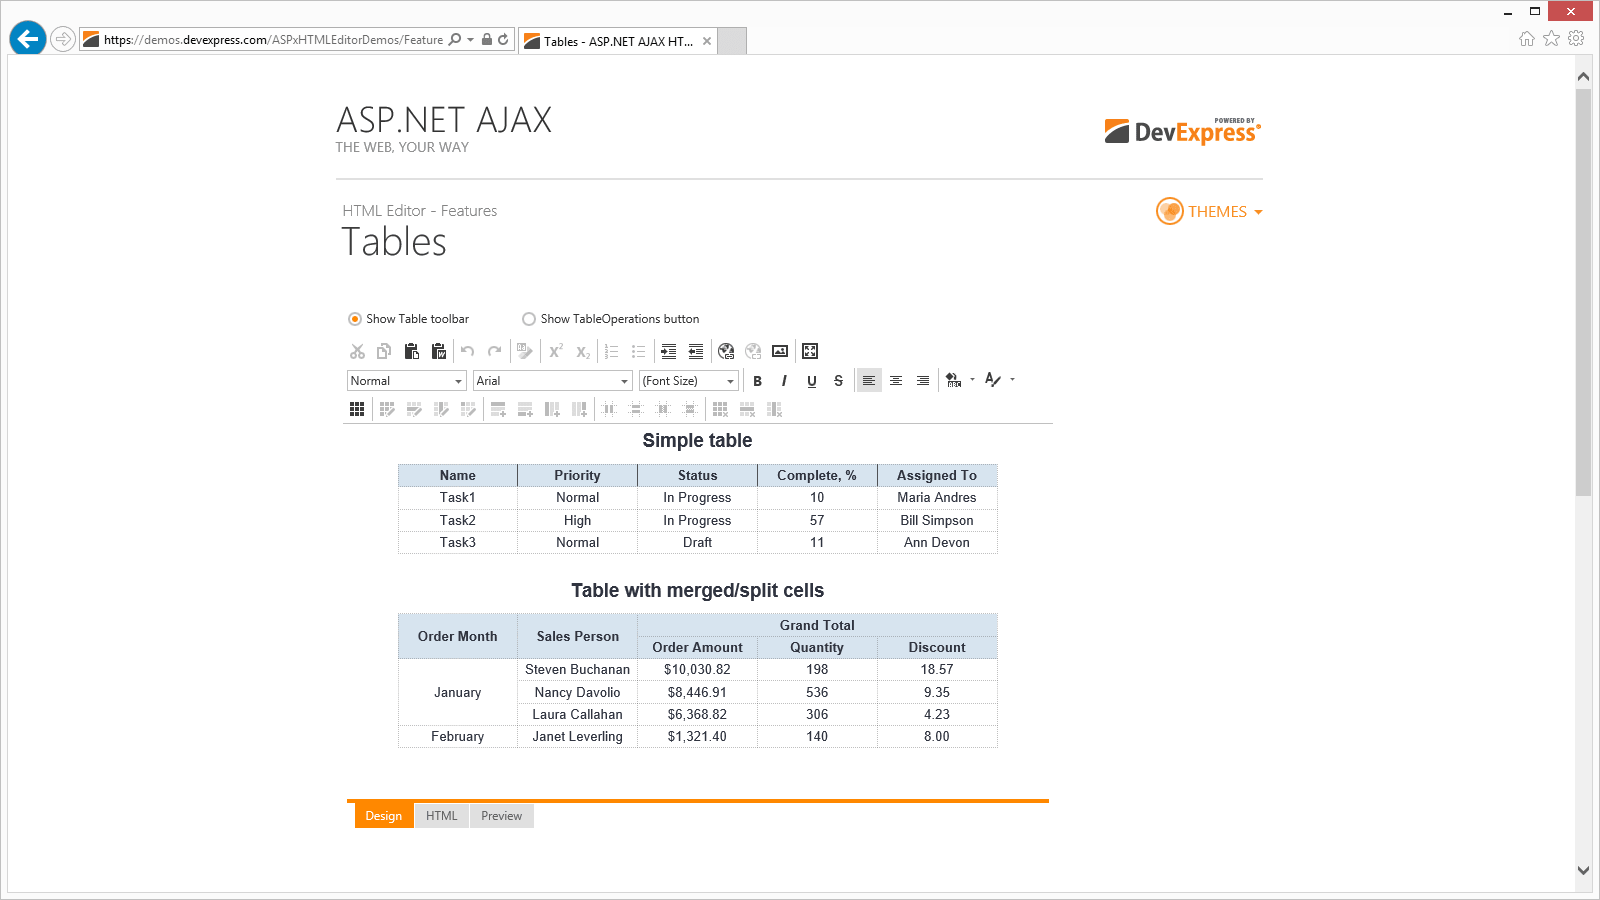The image size is (1600, 900).
Task: Open Column Properties icon
Action: (441, 409)
